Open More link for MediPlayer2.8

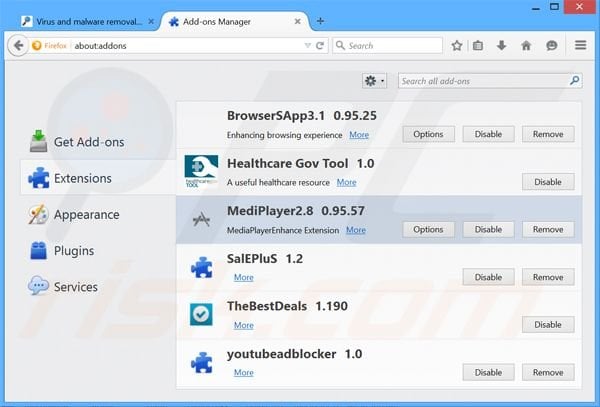coord(356,230)
